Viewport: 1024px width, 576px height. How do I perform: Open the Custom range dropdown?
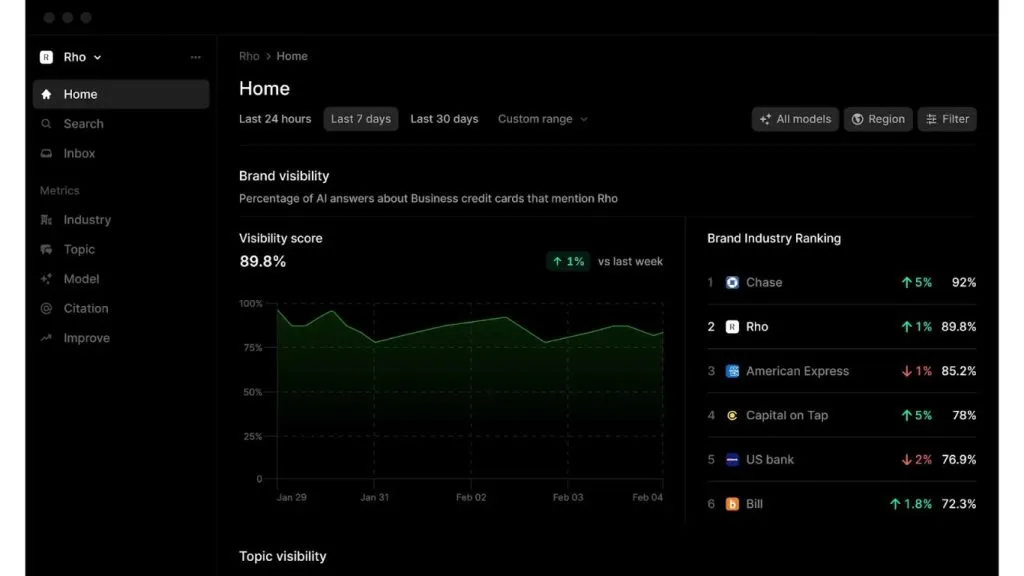(x=543, y=119)
